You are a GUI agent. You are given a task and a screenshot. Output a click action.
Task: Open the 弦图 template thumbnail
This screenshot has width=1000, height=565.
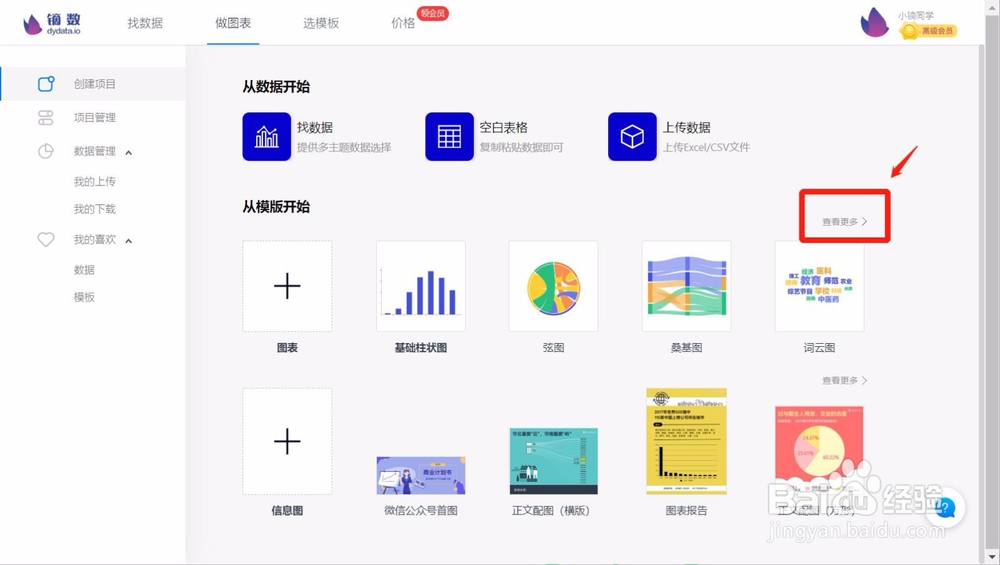pos(554,286)
